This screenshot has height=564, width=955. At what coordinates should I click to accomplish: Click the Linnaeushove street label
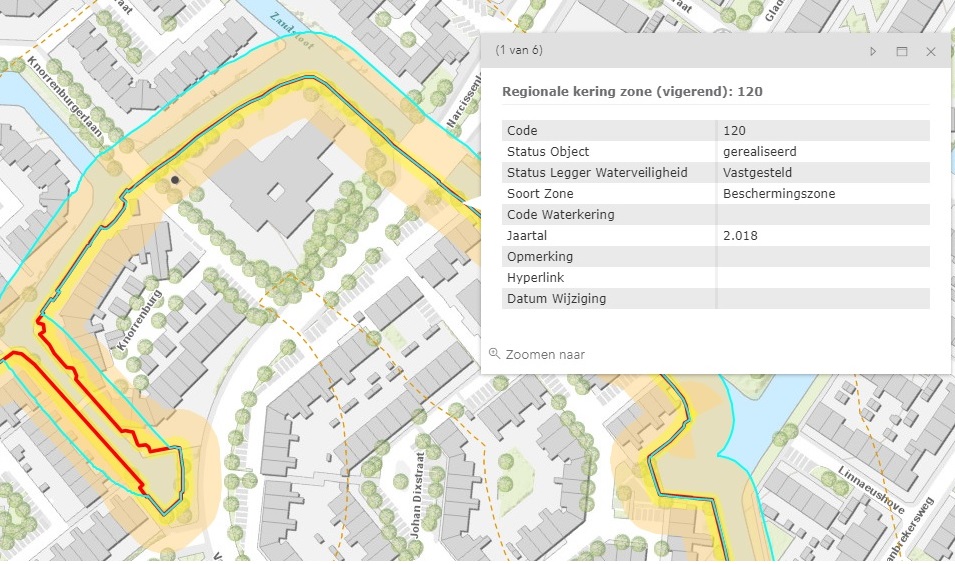871,490
